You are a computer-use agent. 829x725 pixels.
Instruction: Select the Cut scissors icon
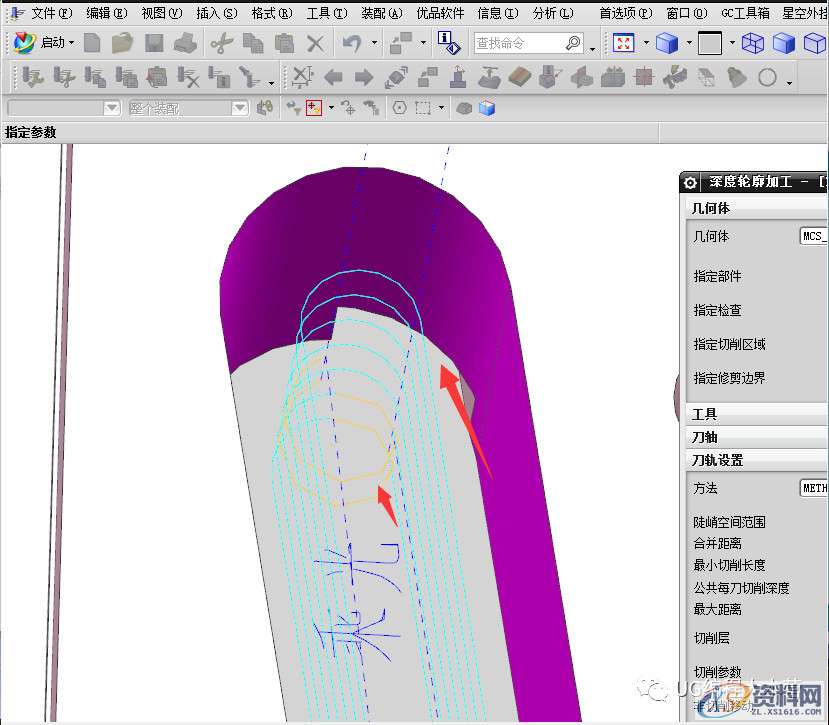(222, 43)
